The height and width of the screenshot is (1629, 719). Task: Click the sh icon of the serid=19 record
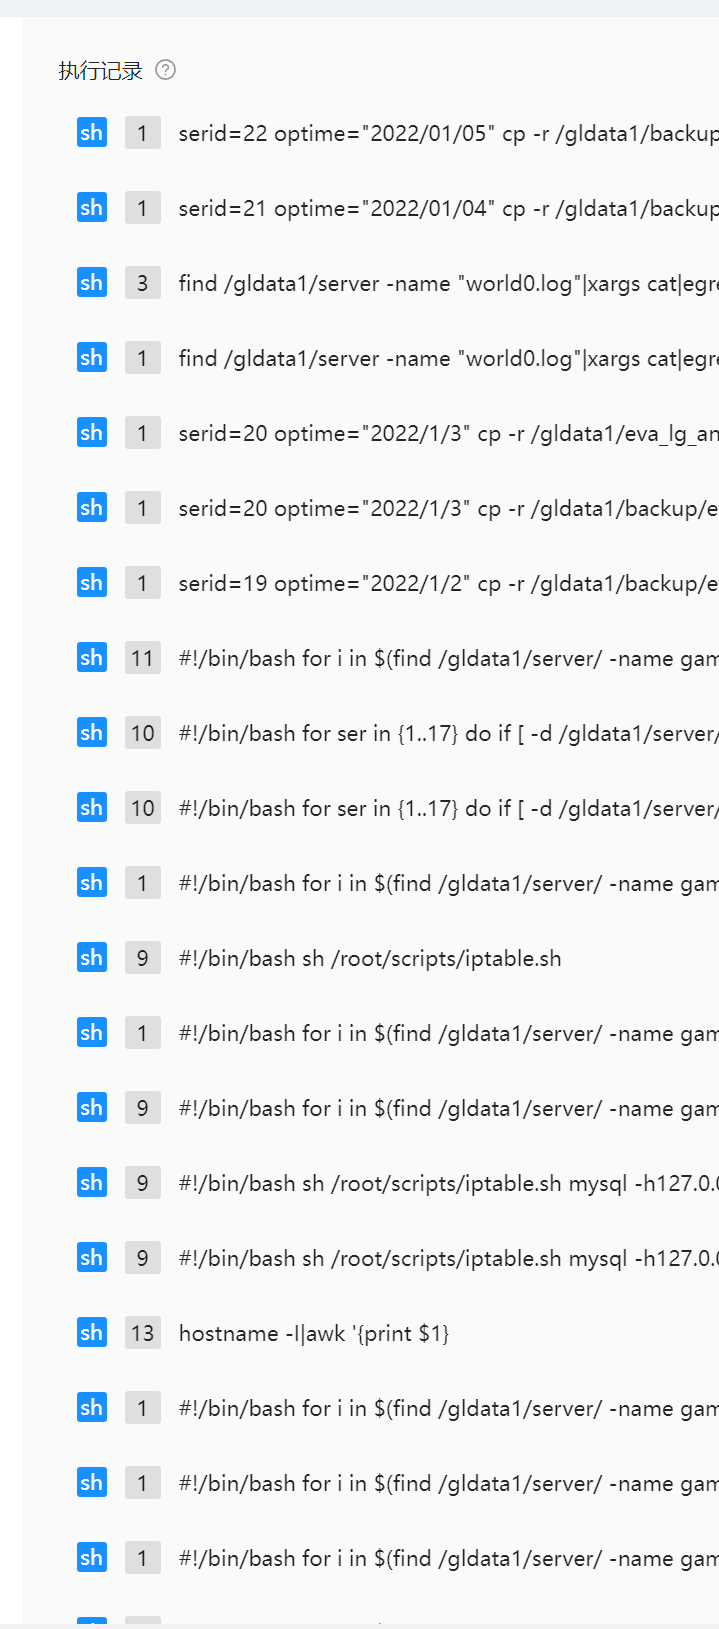pos(92,583)
